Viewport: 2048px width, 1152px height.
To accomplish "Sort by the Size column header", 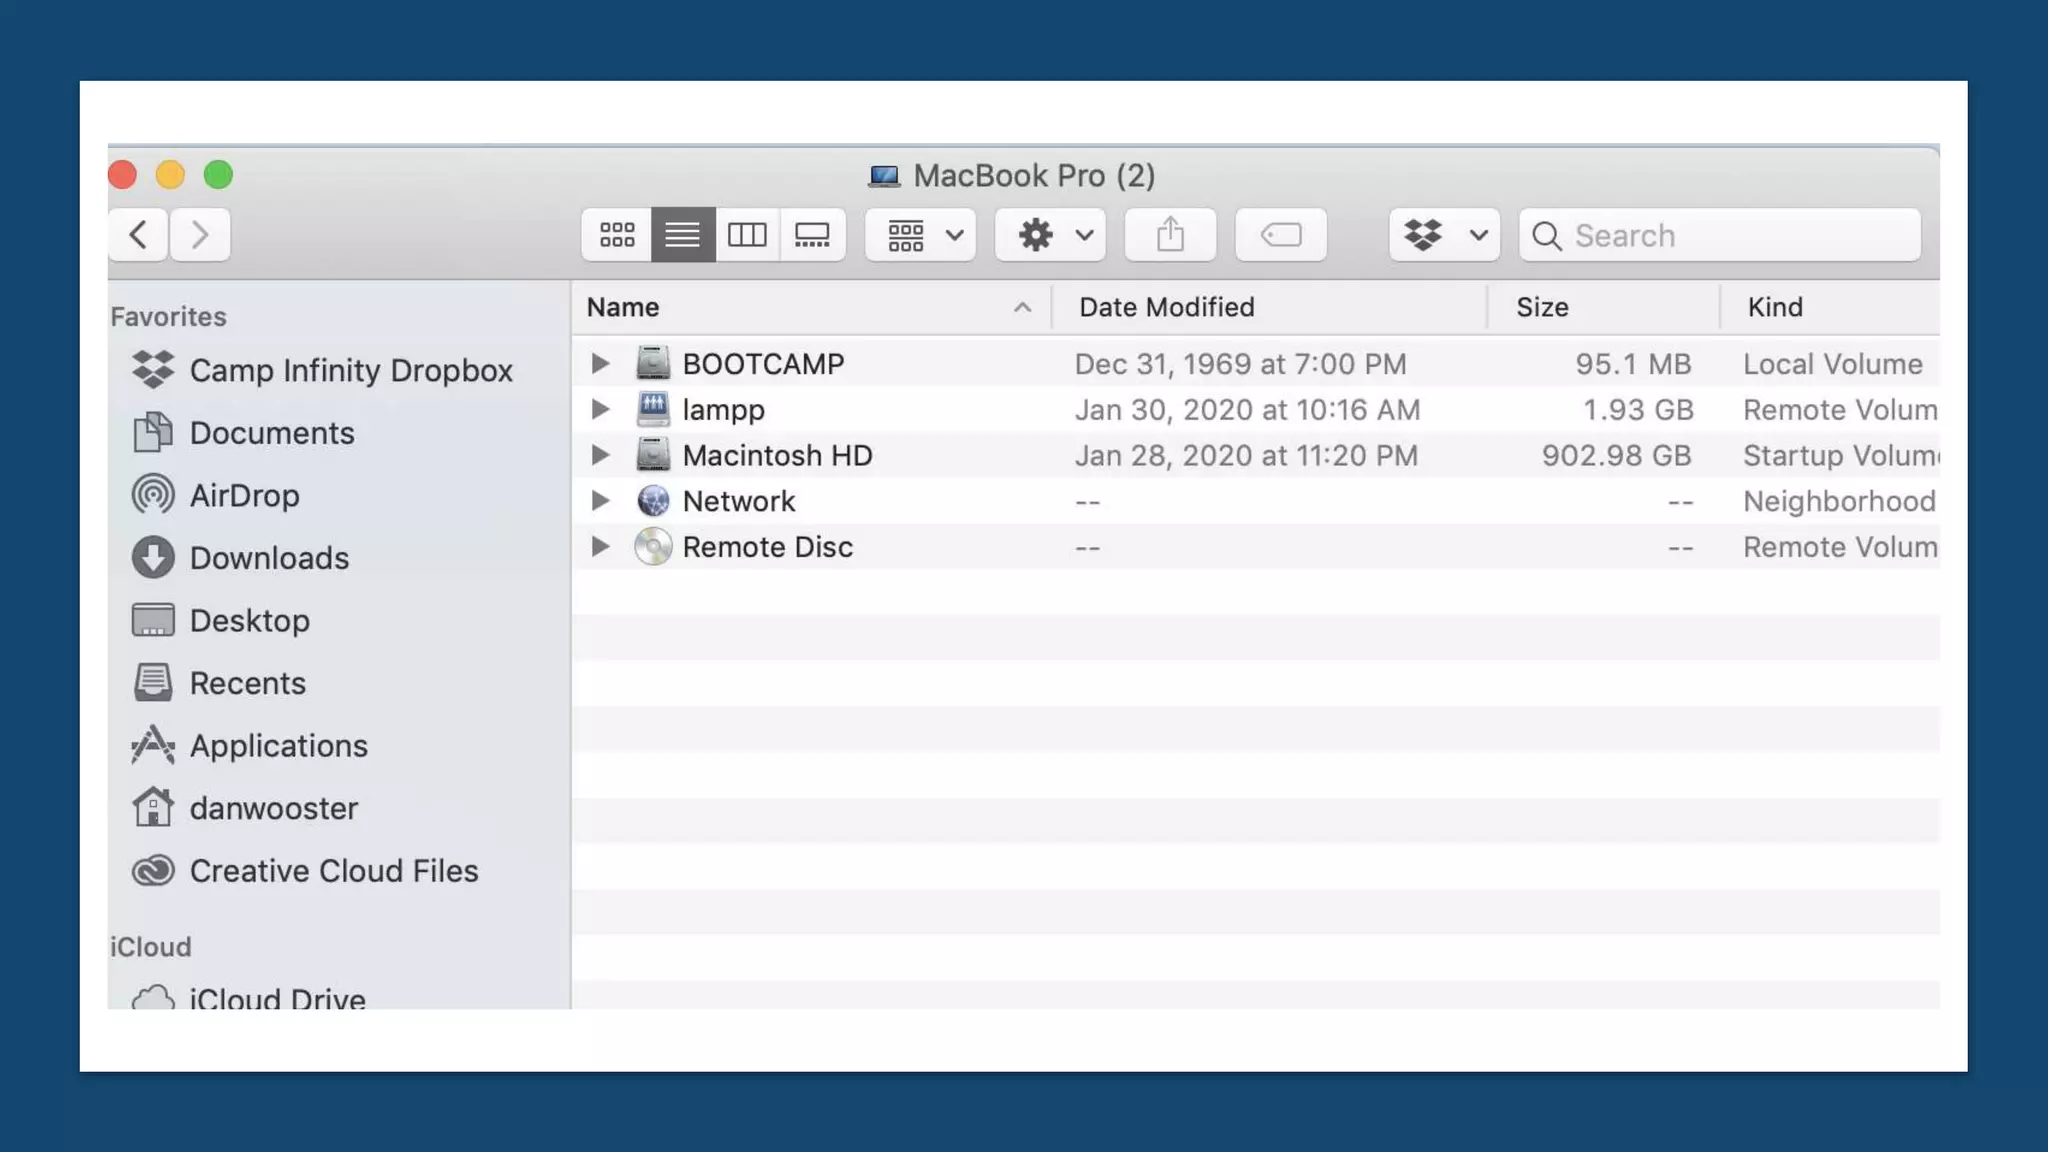I will 1541,307.
